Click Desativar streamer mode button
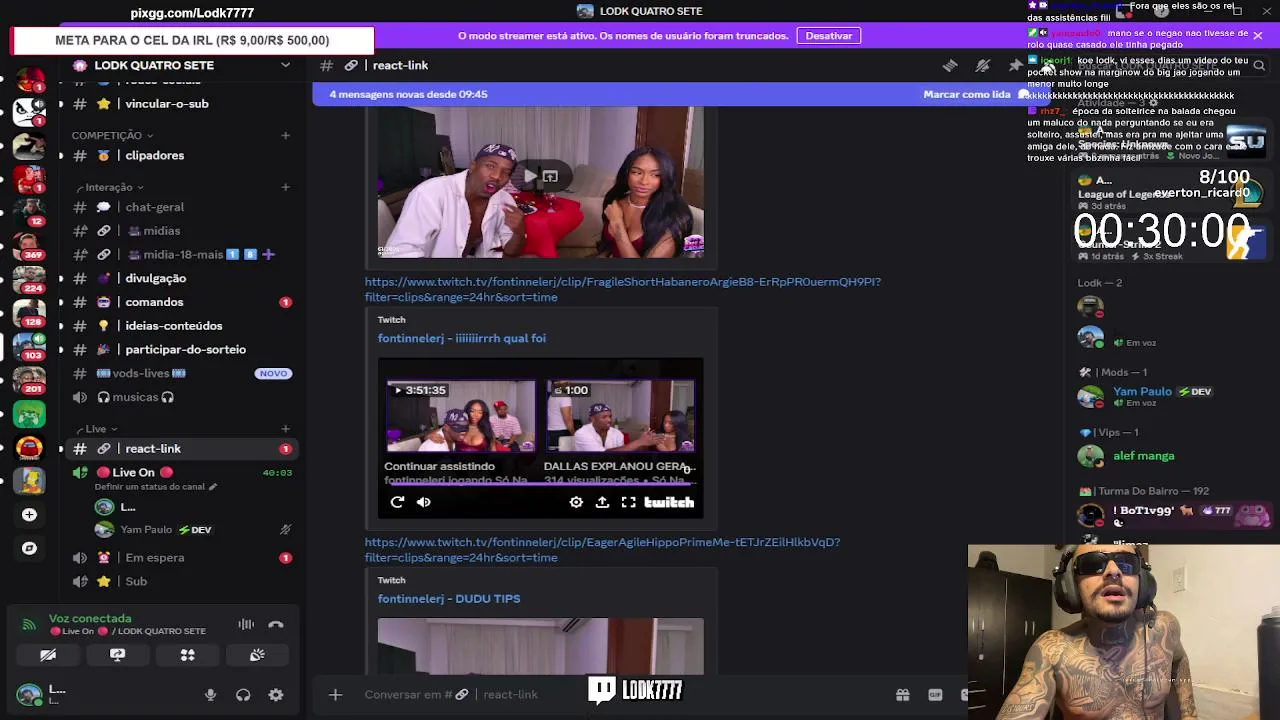The image size is (1280, 720). 829,36
